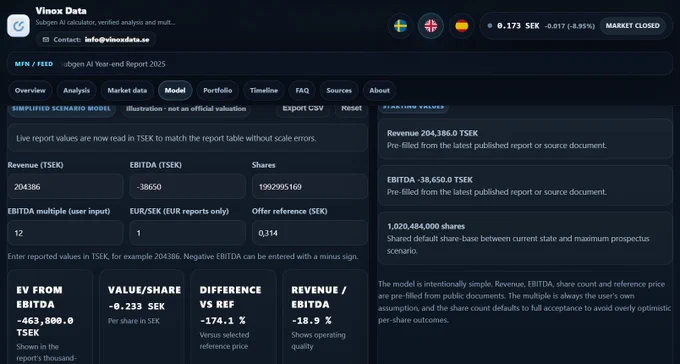Choose the Spanish flag language
This screenshot has height=364, width=680.
pyautogui.click(x=461, y=26)
